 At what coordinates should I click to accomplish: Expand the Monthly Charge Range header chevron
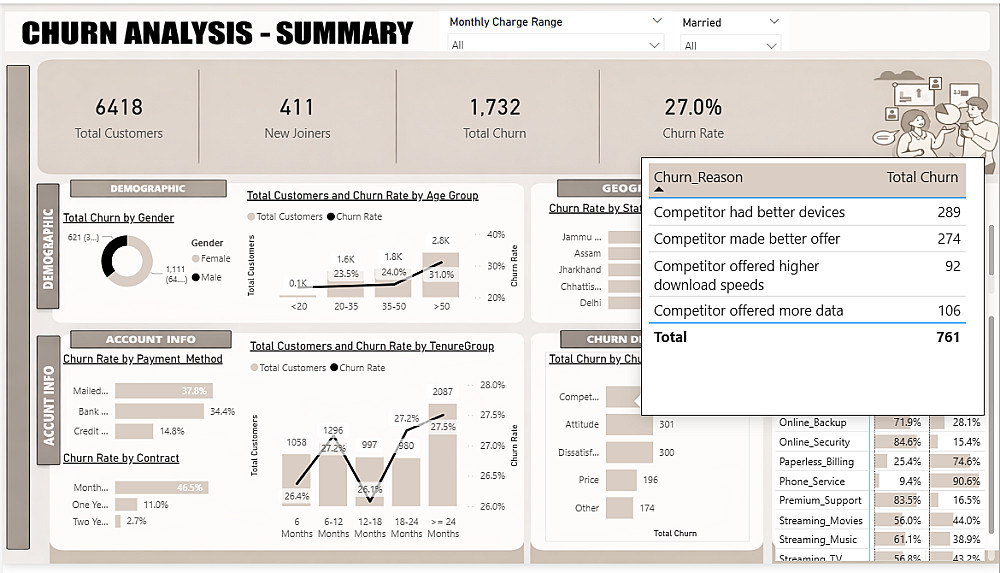pyautogui.click(x=657, y=21)
